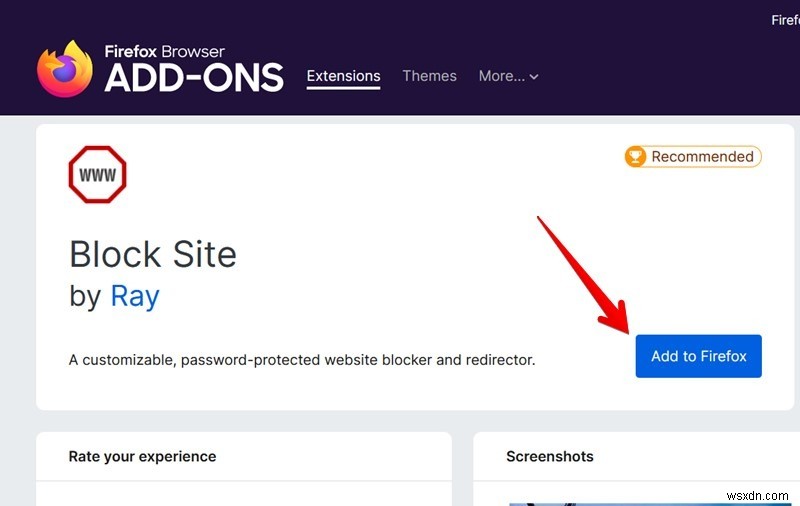Select the Block Site title heading
The height and width of the screenshot is (506, 800).
coord(153,254)
